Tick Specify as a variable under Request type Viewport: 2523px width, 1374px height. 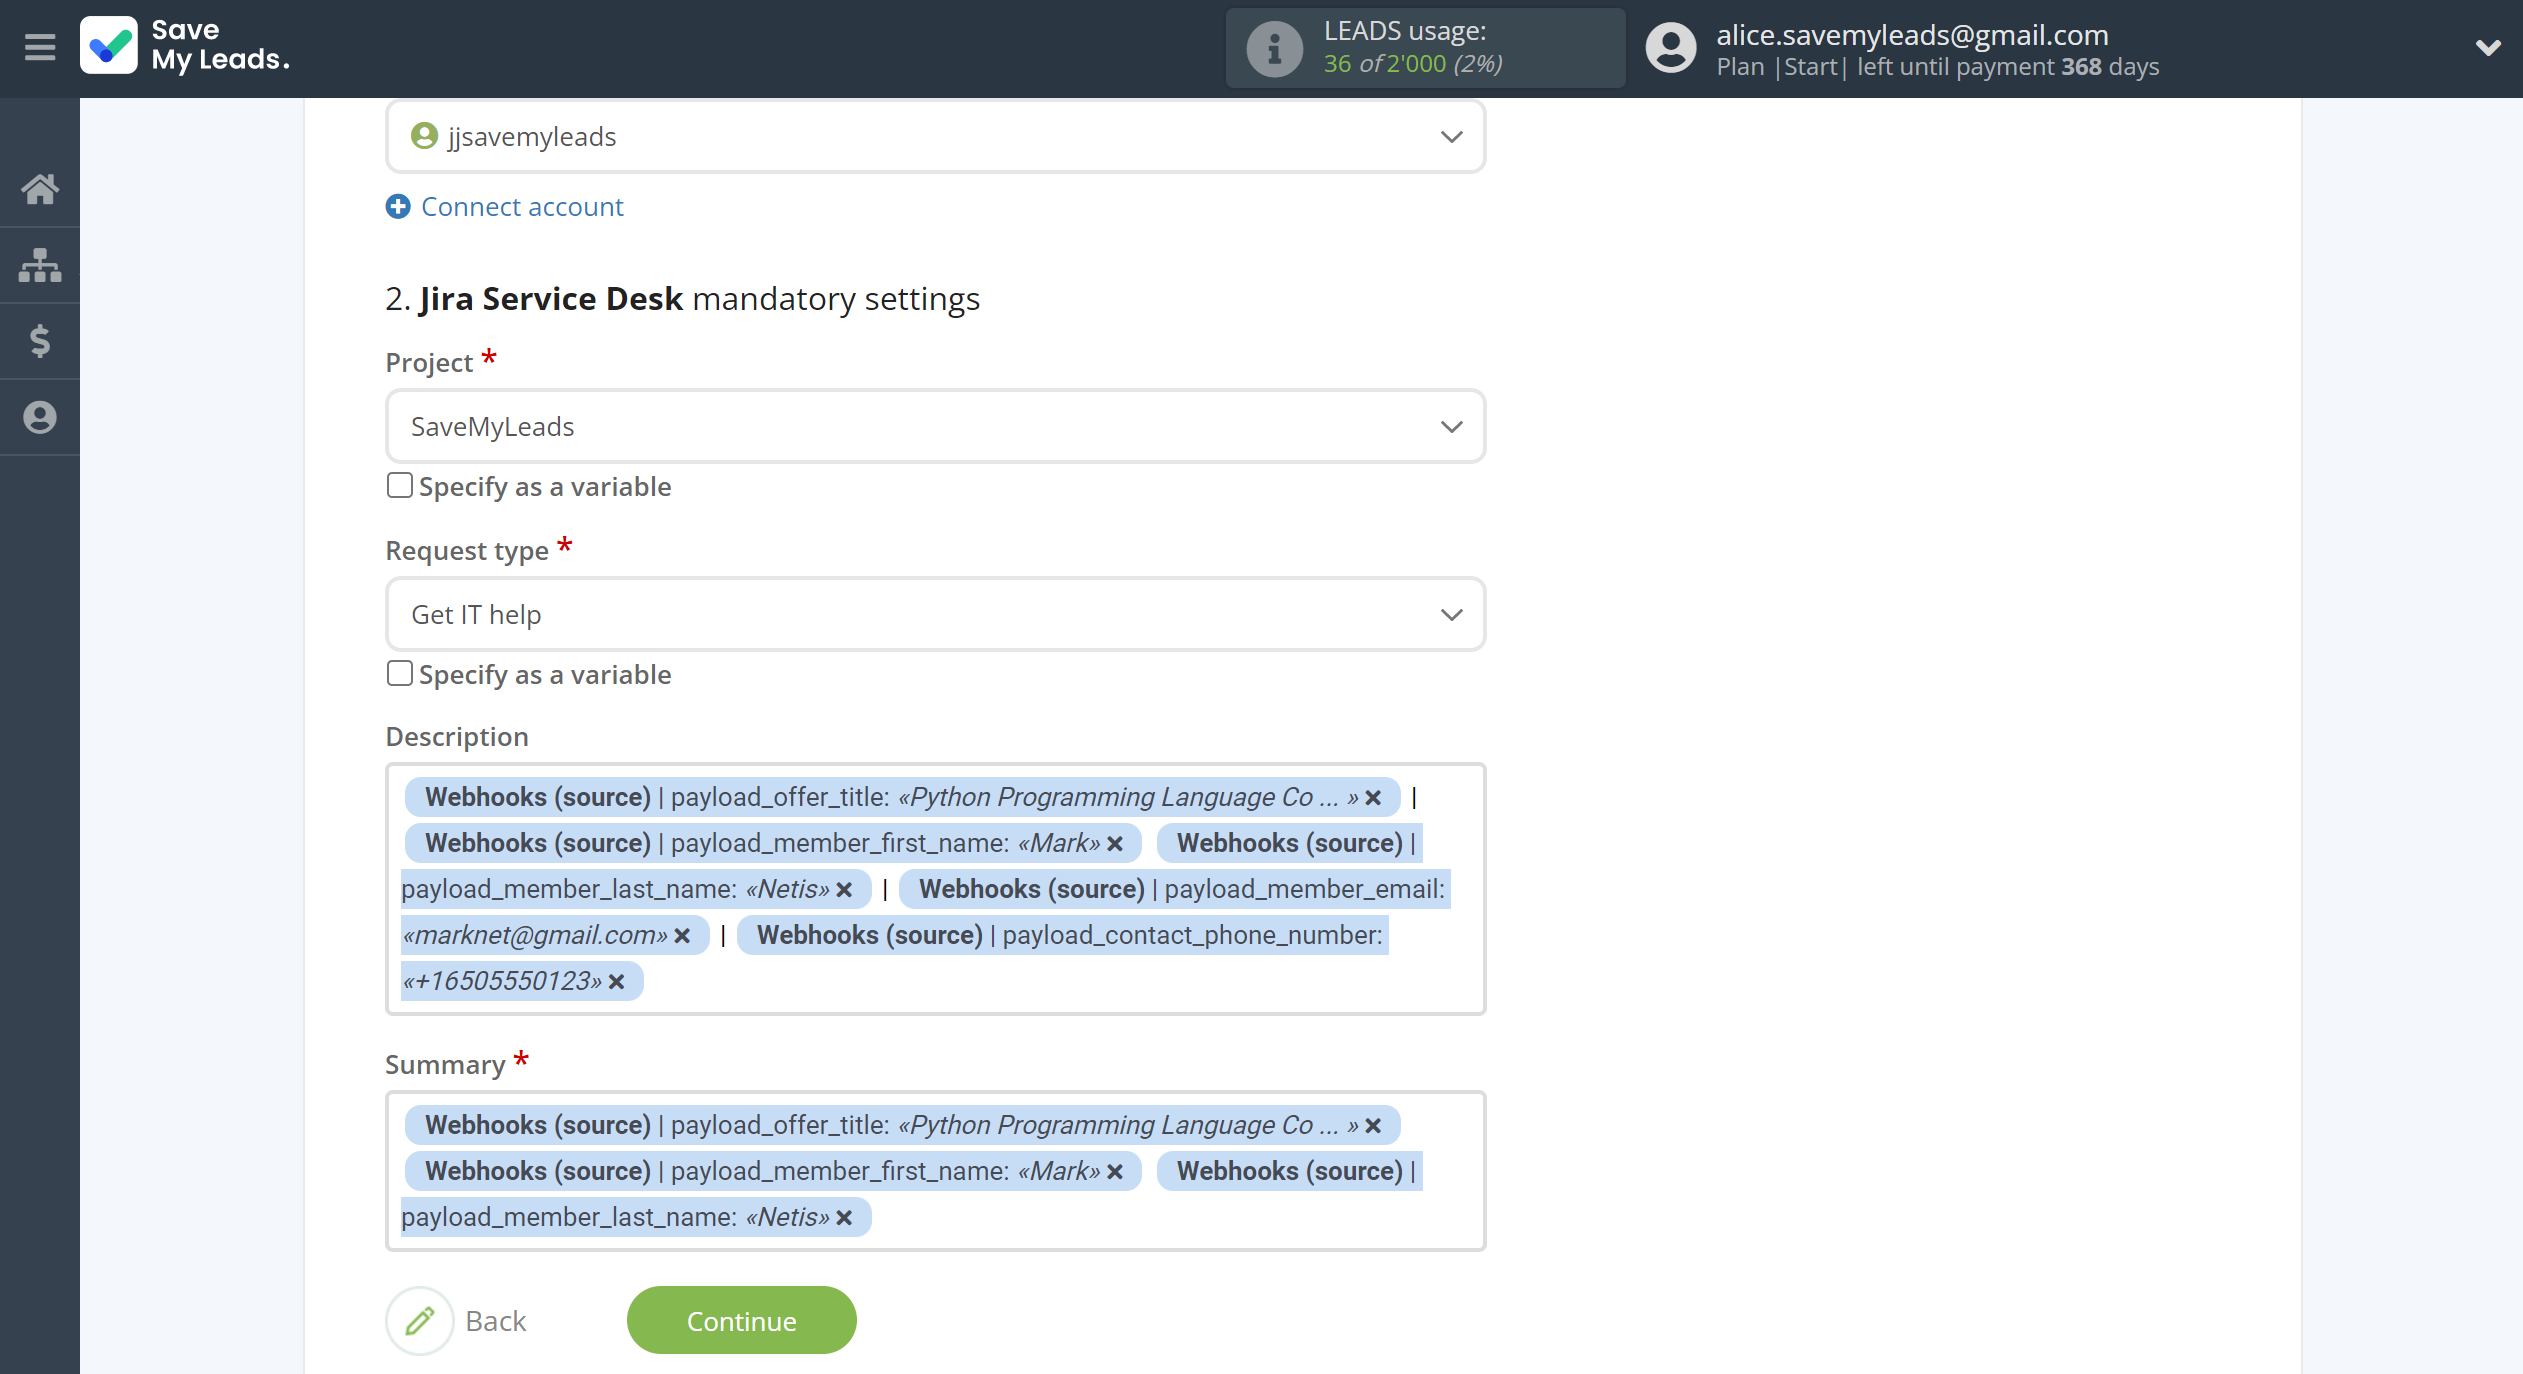pyautogui.click(x=400, y=673)
